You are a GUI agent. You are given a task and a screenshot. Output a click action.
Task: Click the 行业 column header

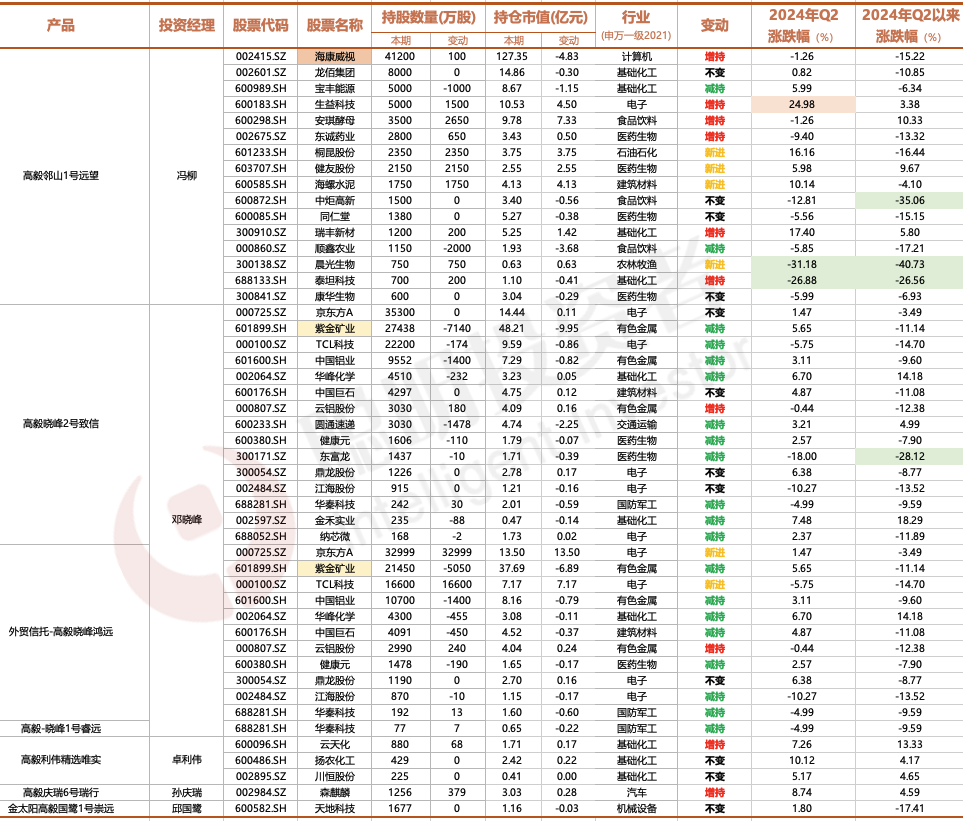[x=636, y=18]
